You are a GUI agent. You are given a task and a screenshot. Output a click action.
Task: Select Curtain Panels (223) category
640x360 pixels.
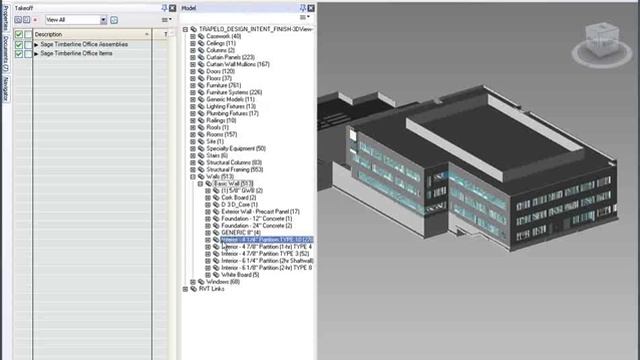point(231,57)
